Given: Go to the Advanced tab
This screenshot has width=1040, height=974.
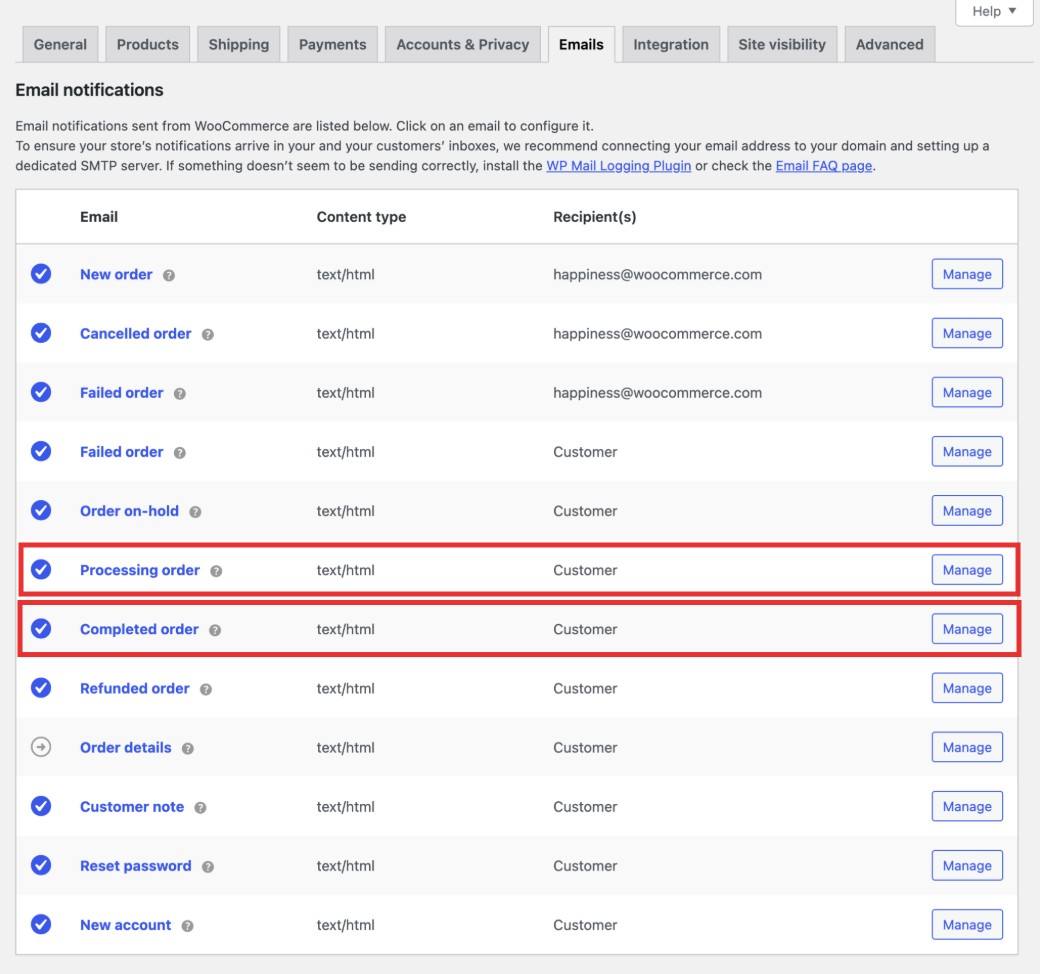Looking at the screenshot, I should pos(889,44).
